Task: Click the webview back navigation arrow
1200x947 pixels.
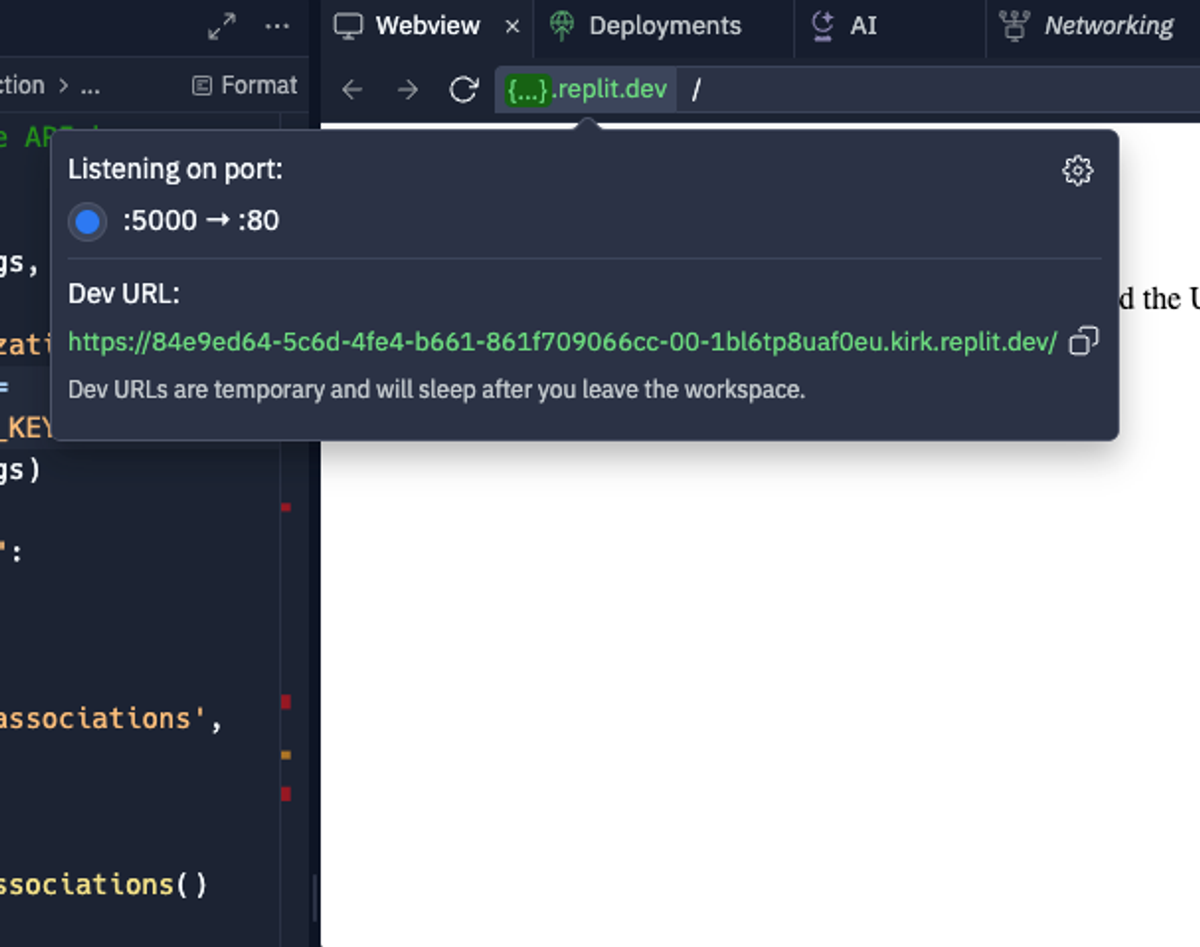Action: (351, 89)
